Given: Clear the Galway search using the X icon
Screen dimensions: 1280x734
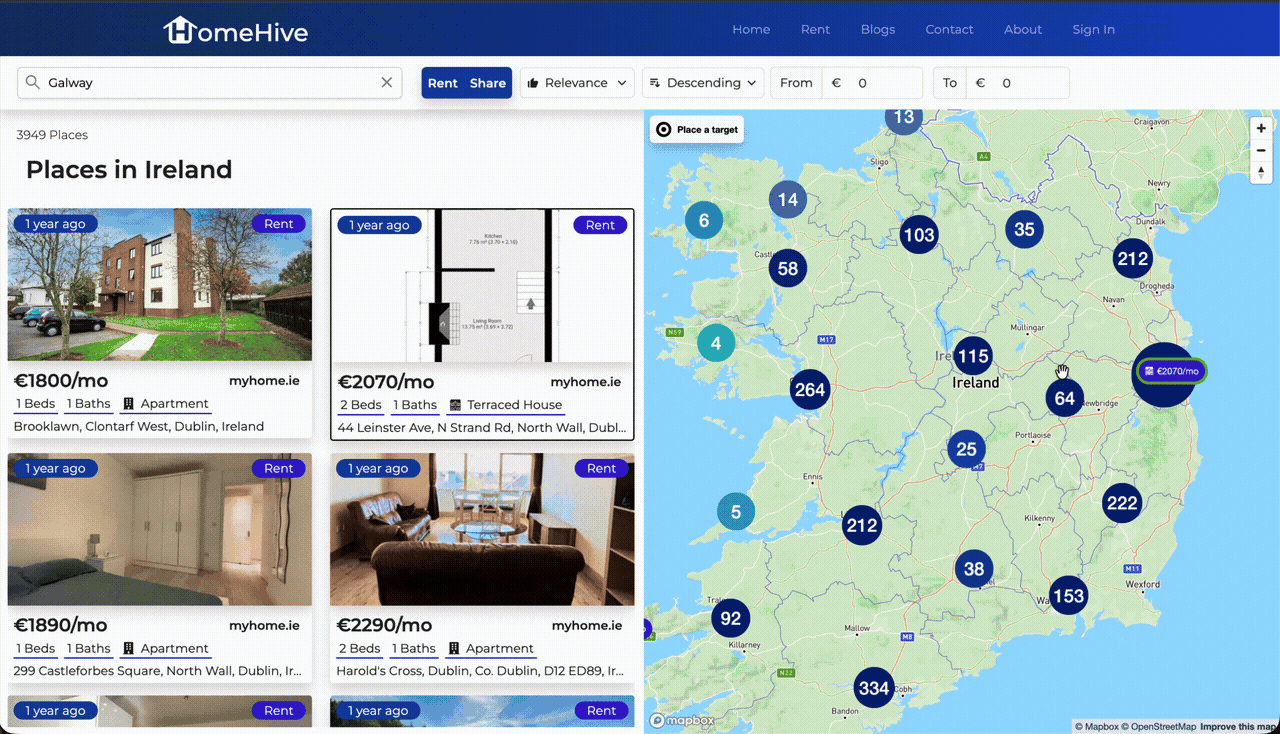Looking at the screenshot, I should (387, 82).
